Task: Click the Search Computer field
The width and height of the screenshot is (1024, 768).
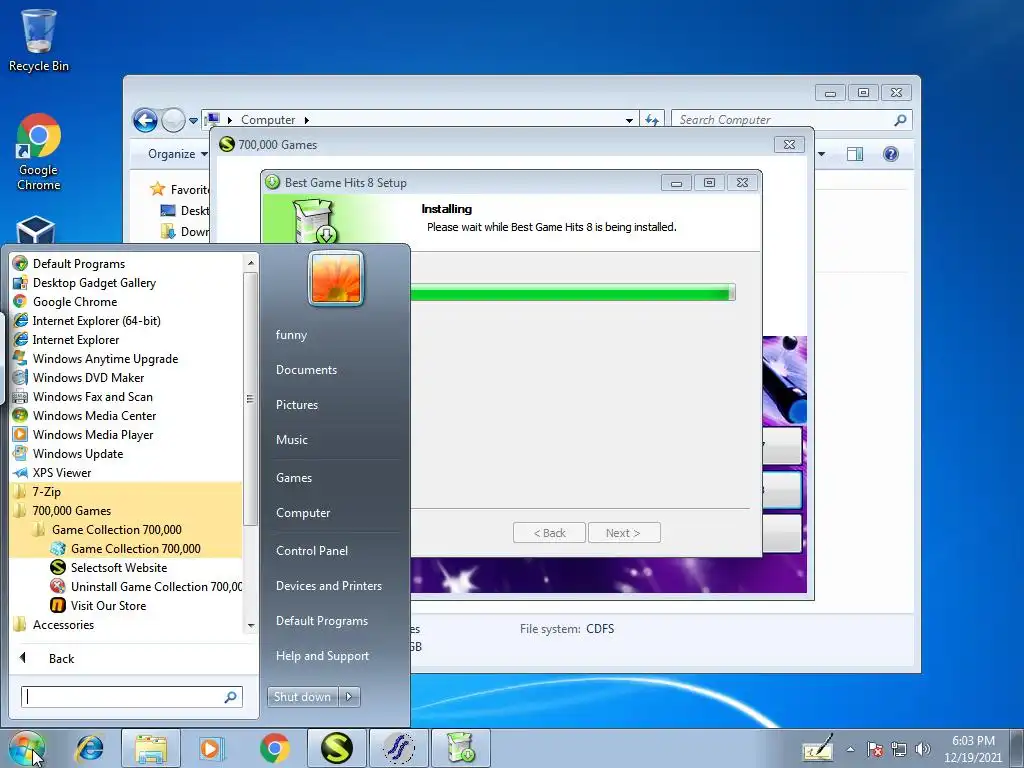Action: [x=791, y=120]
